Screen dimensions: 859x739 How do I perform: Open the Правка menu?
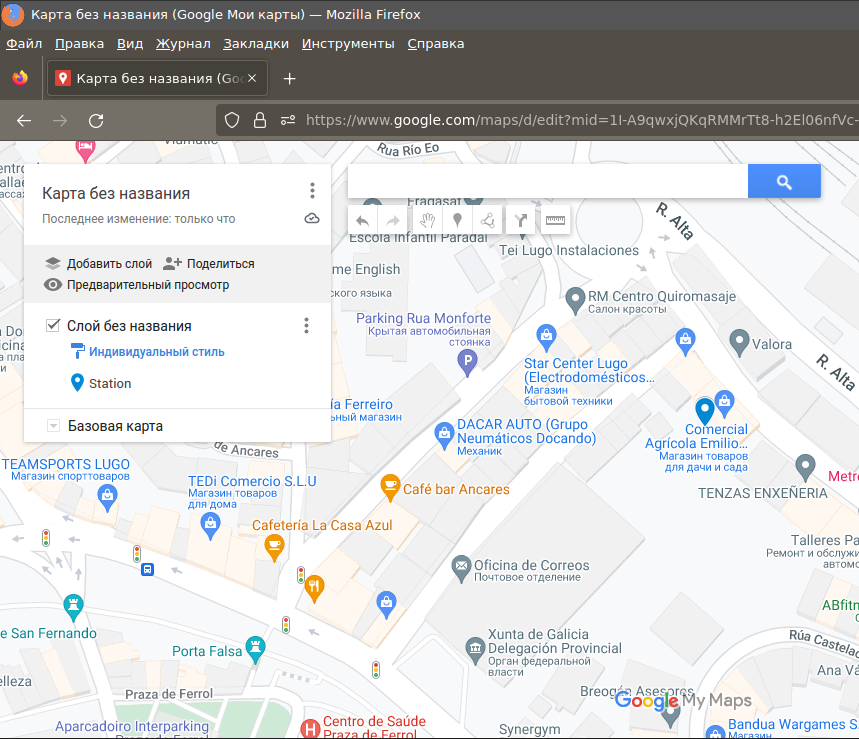[79, 44]
